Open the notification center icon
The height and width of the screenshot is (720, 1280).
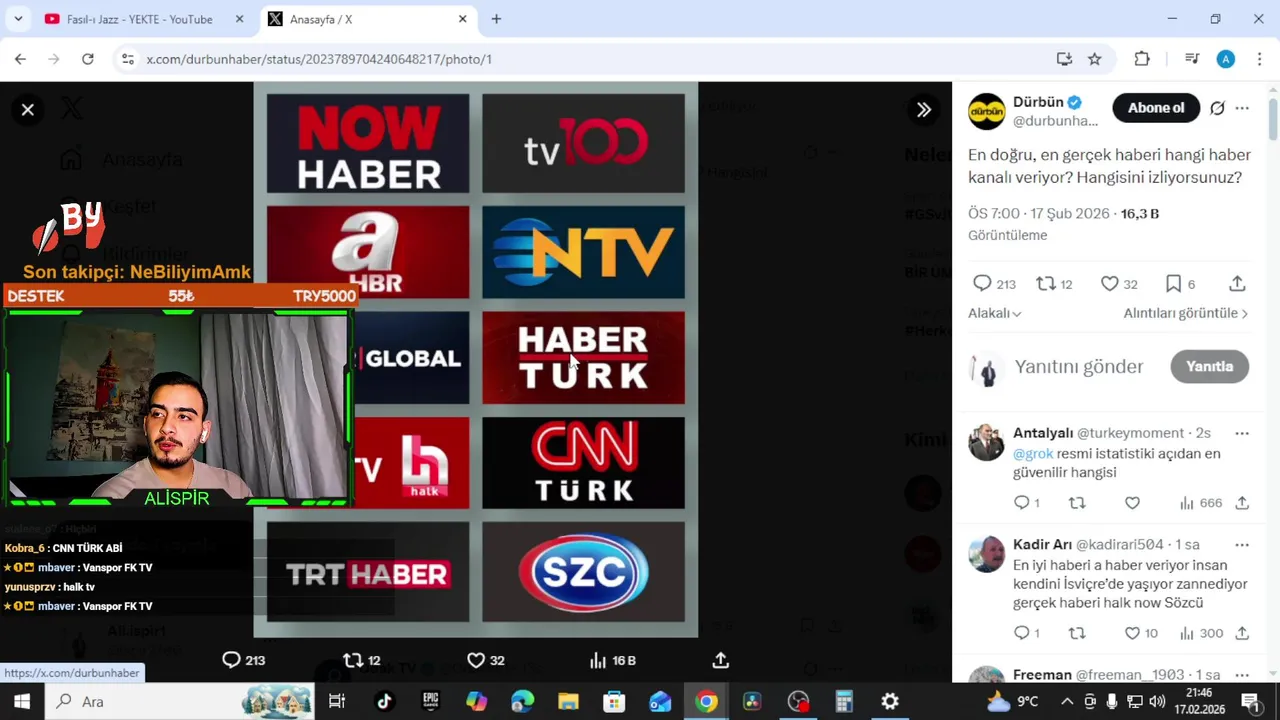[x=1250, y=701]
